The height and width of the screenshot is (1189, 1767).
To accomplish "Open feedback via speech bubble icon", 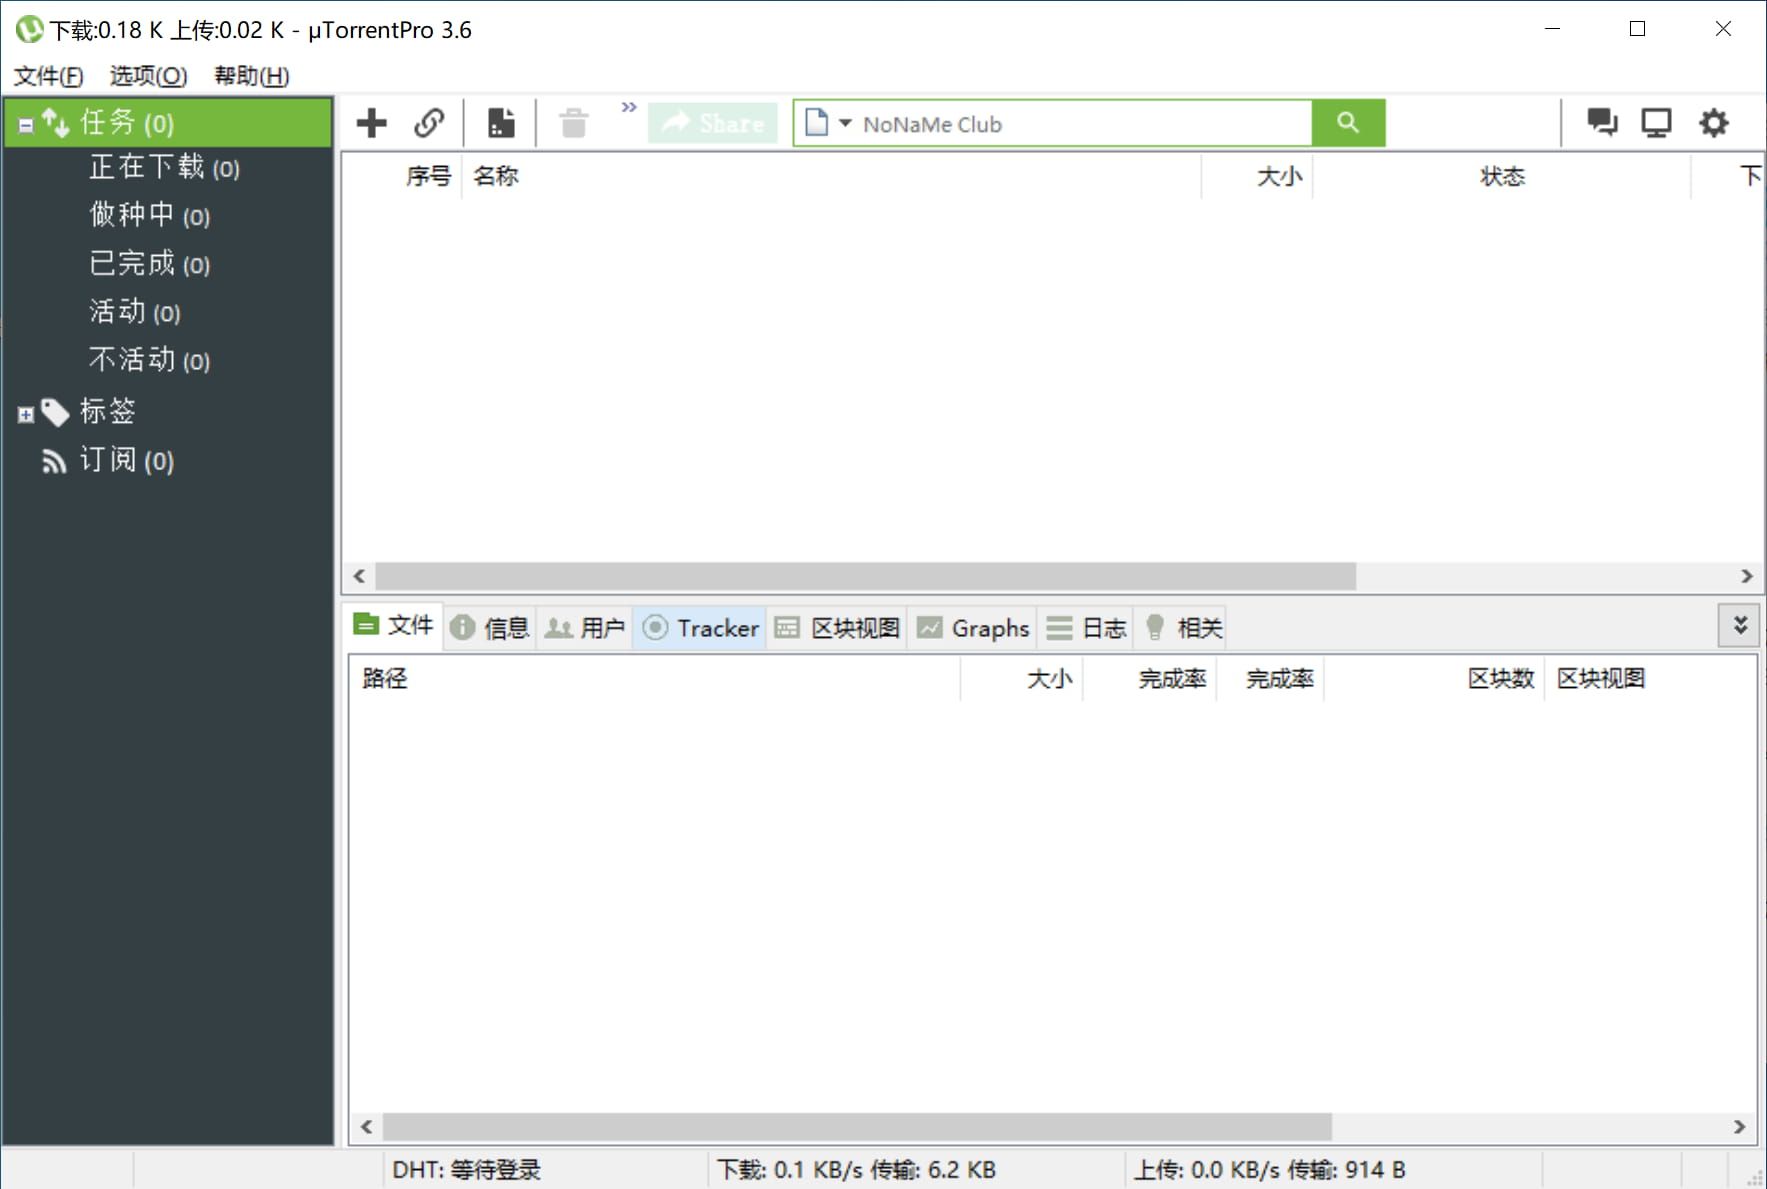I will pyautogui.click(x=1602, y=122).
